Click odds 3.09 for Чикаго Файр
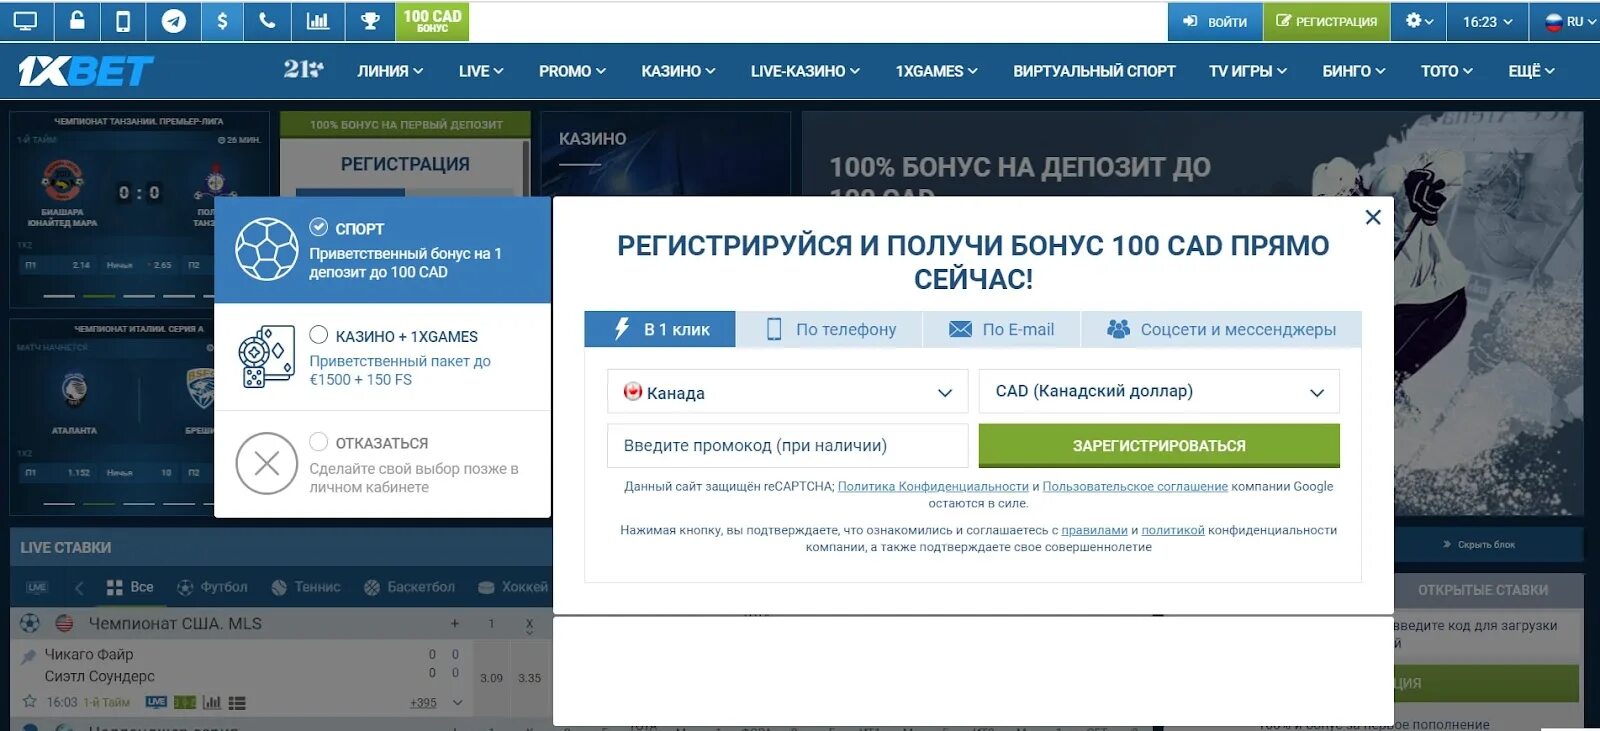 [491, 678]
